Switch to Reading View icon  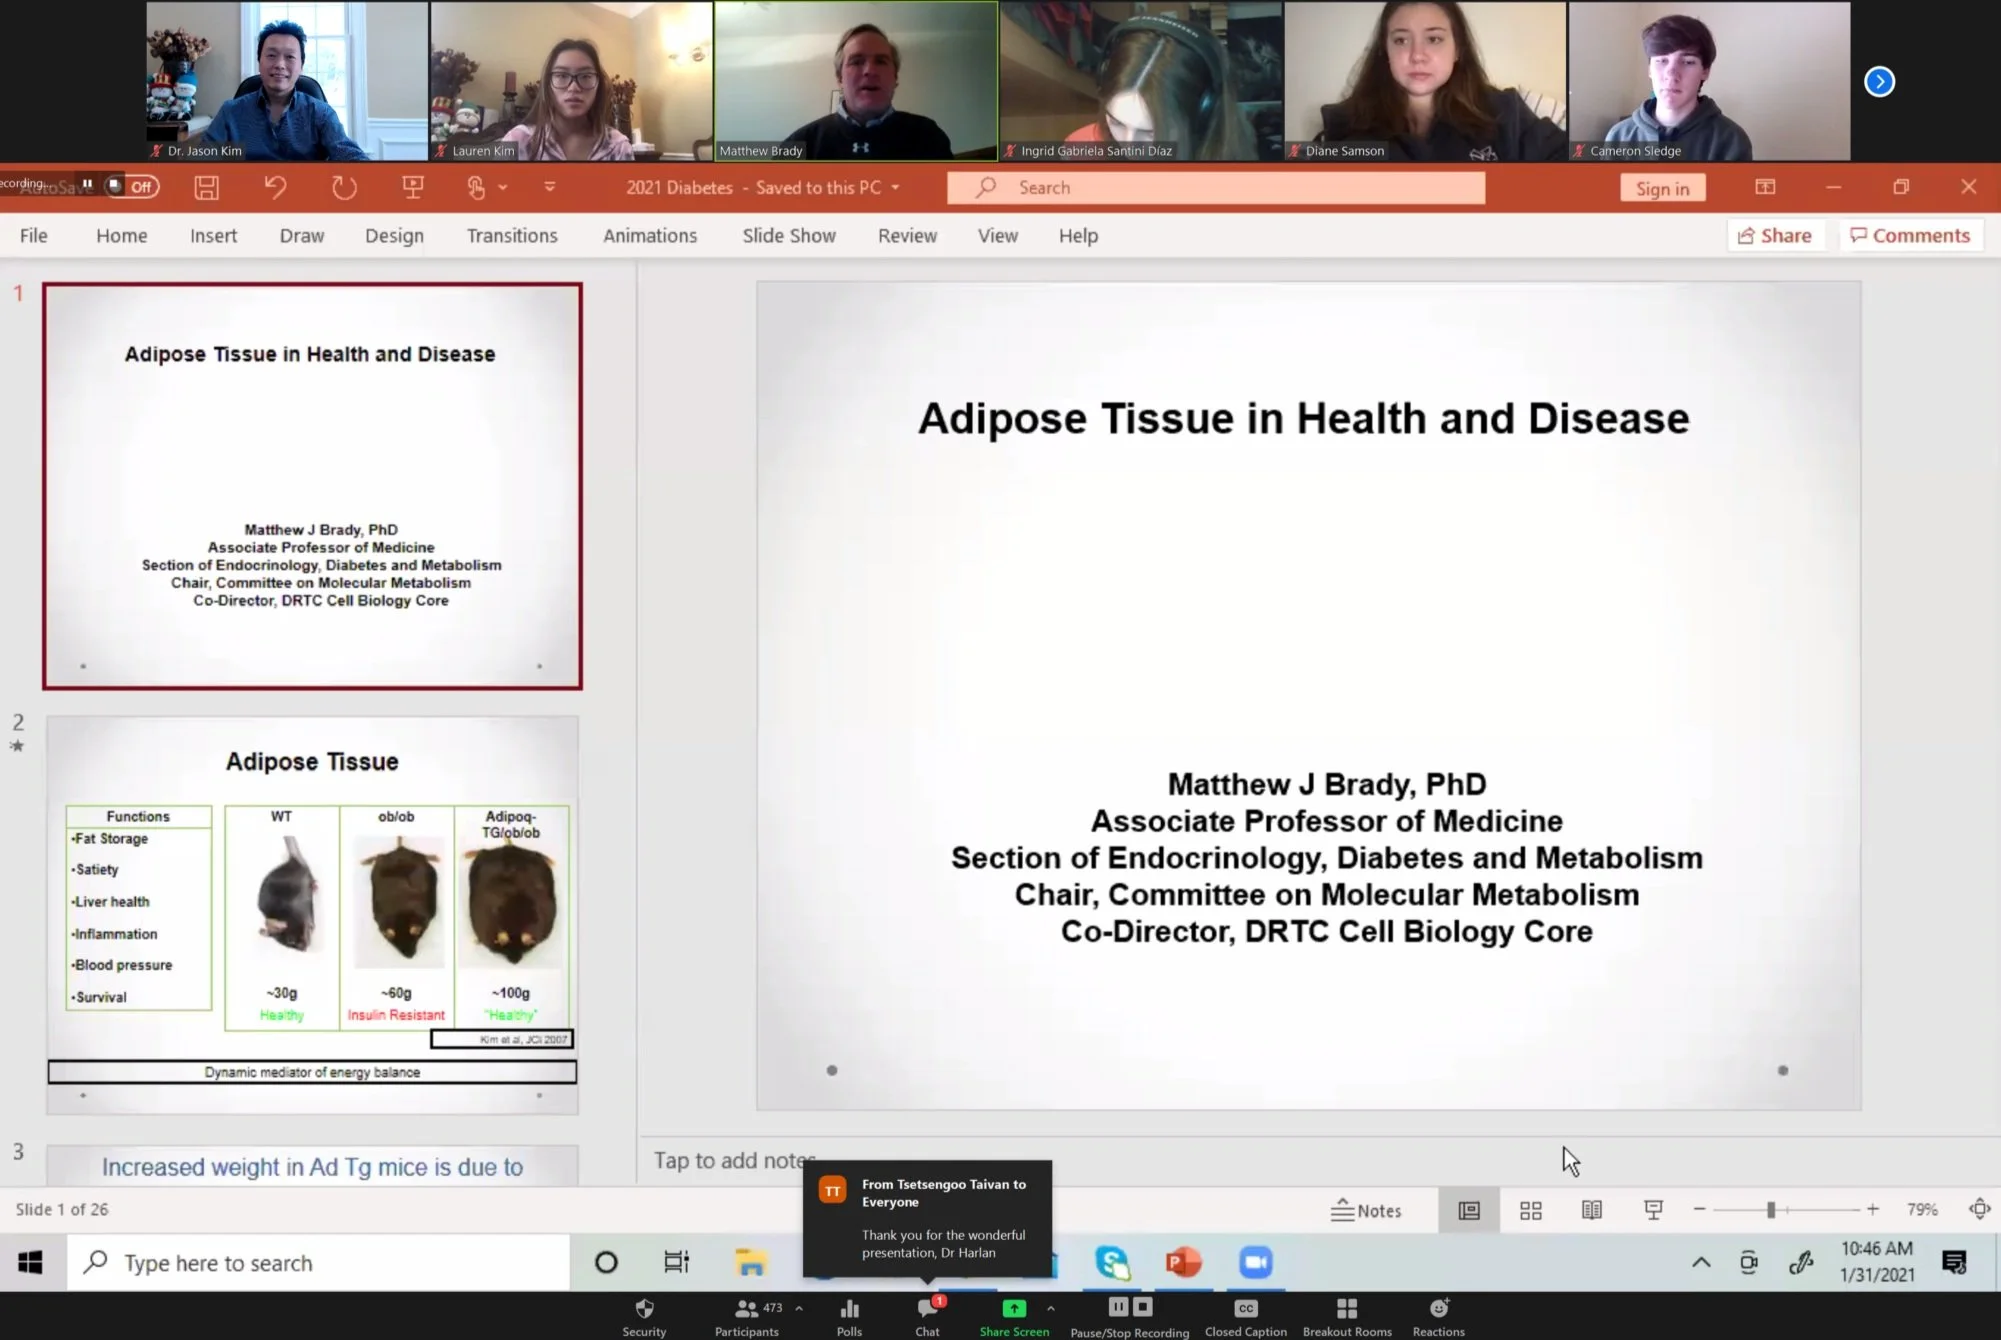click(x=1591, y=1210)
